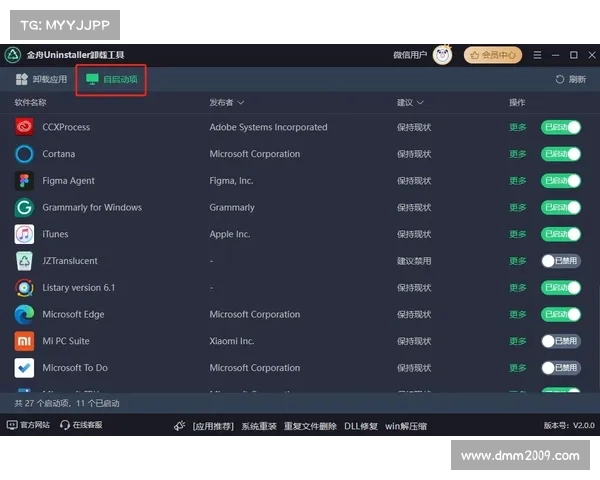Turn off Microsoft Edge startup toggle

point(561,314)
